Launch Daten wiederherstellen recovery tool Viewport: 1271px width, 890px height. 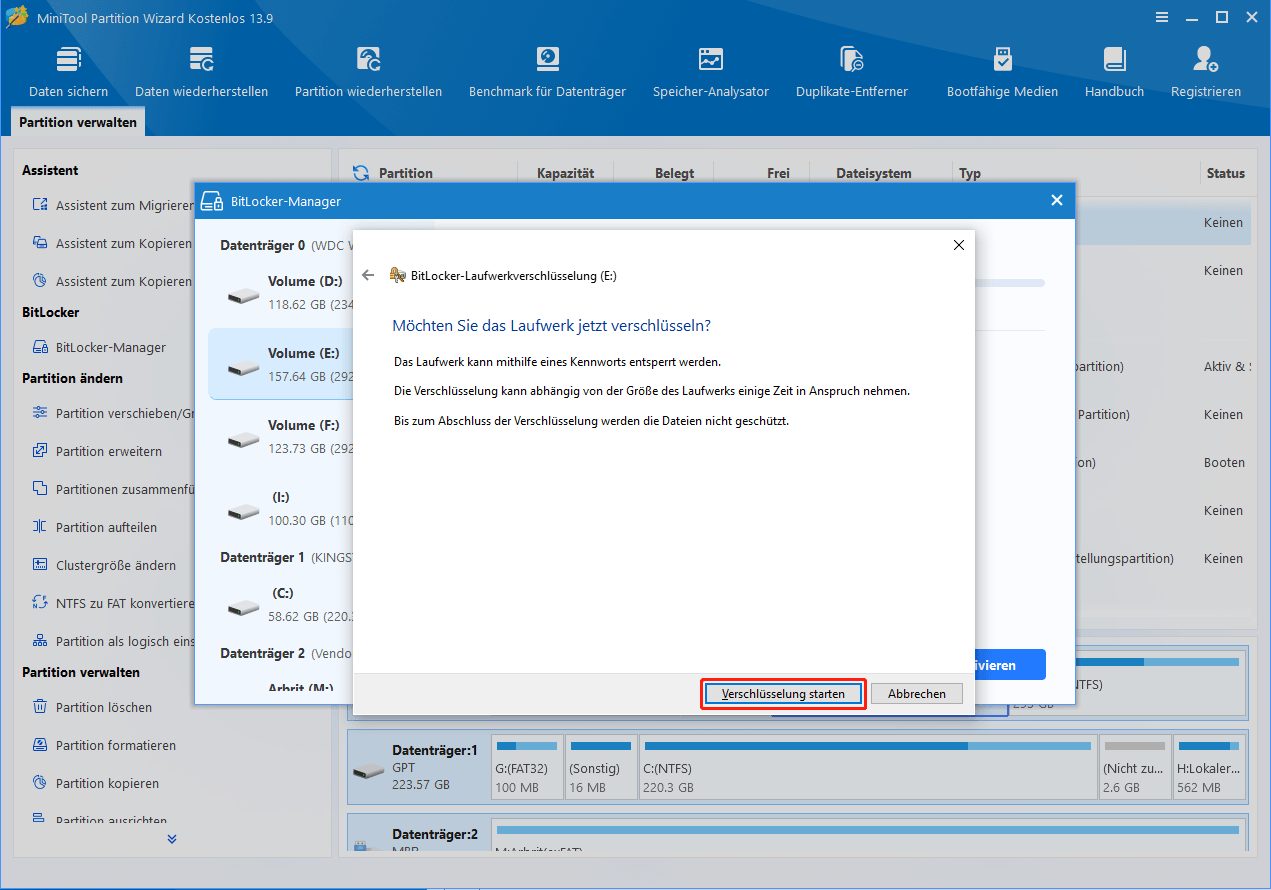[x=201, y=72]
